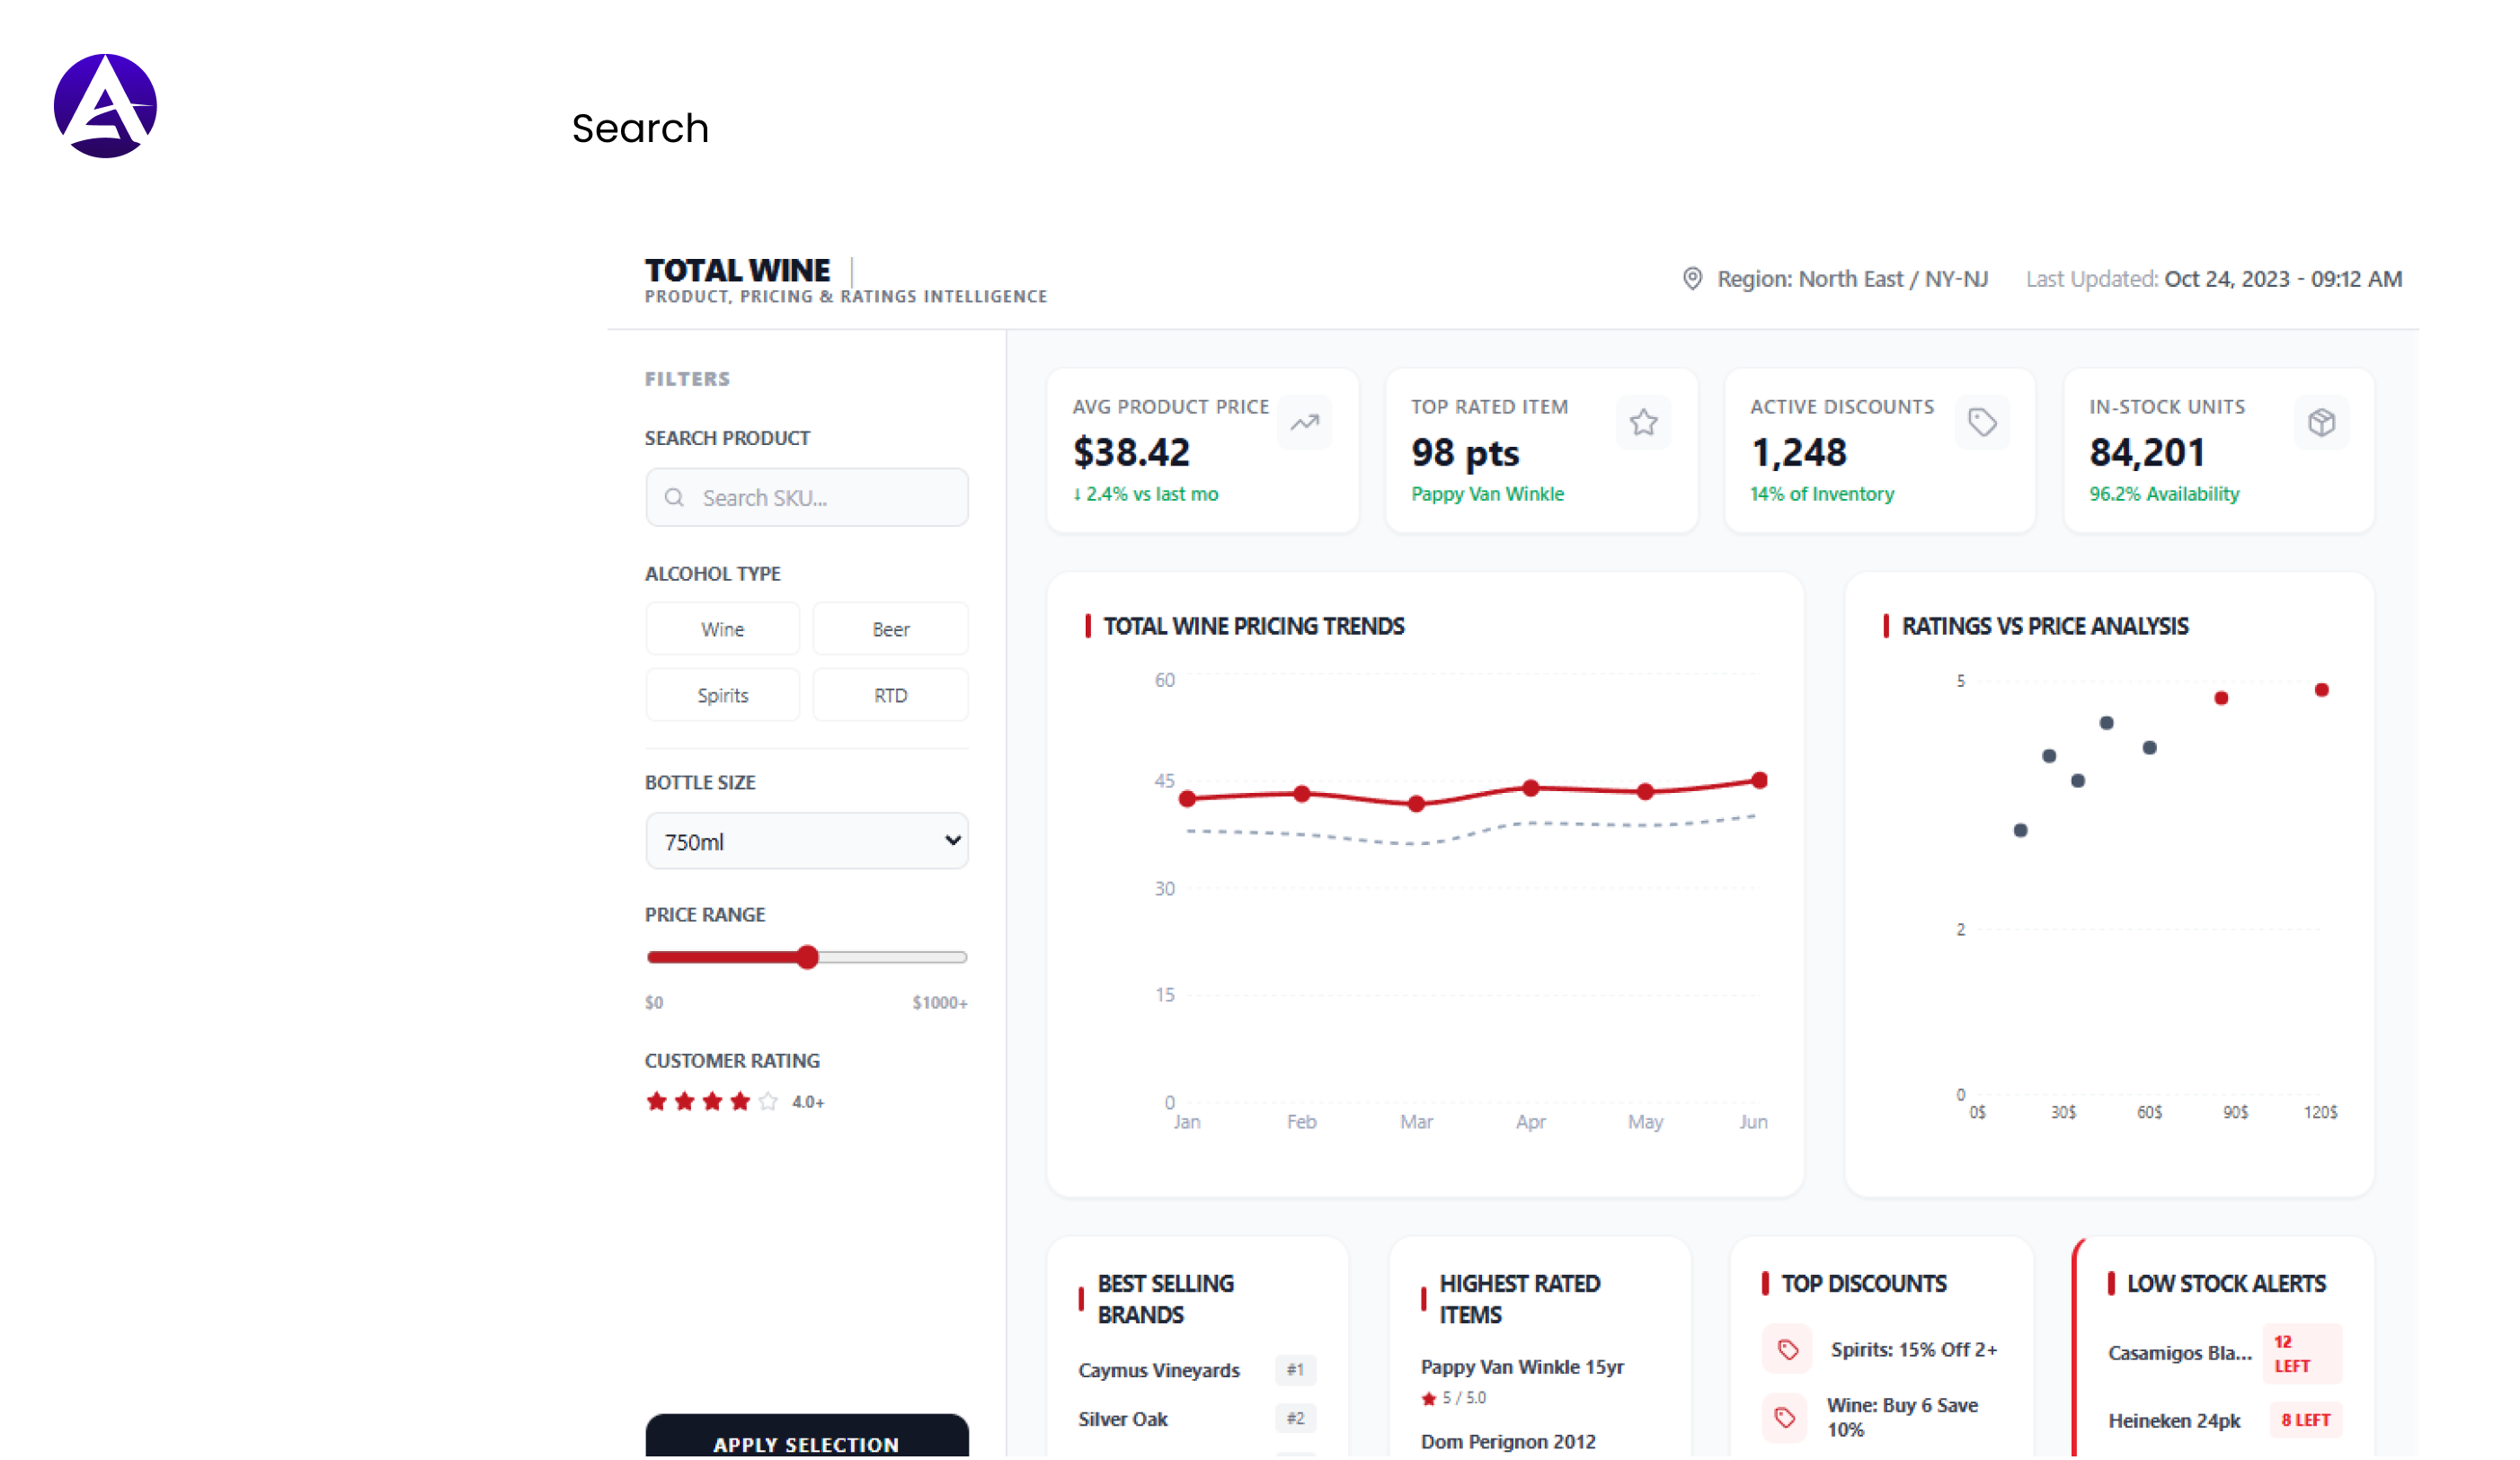Click the price tag icon on Active Discounts card

[1982, 423]
